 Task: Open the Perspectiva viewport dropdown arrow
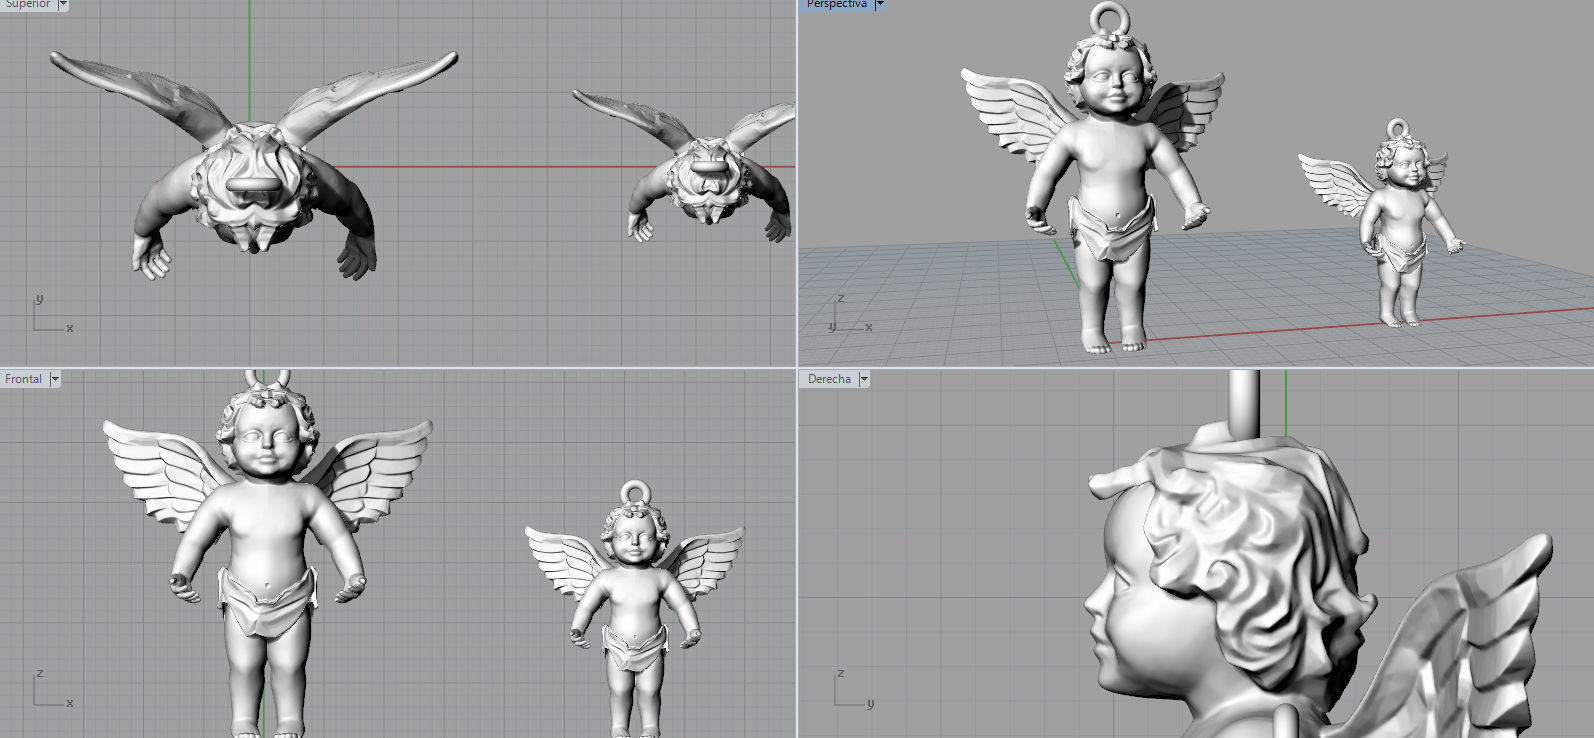(880, 4)
